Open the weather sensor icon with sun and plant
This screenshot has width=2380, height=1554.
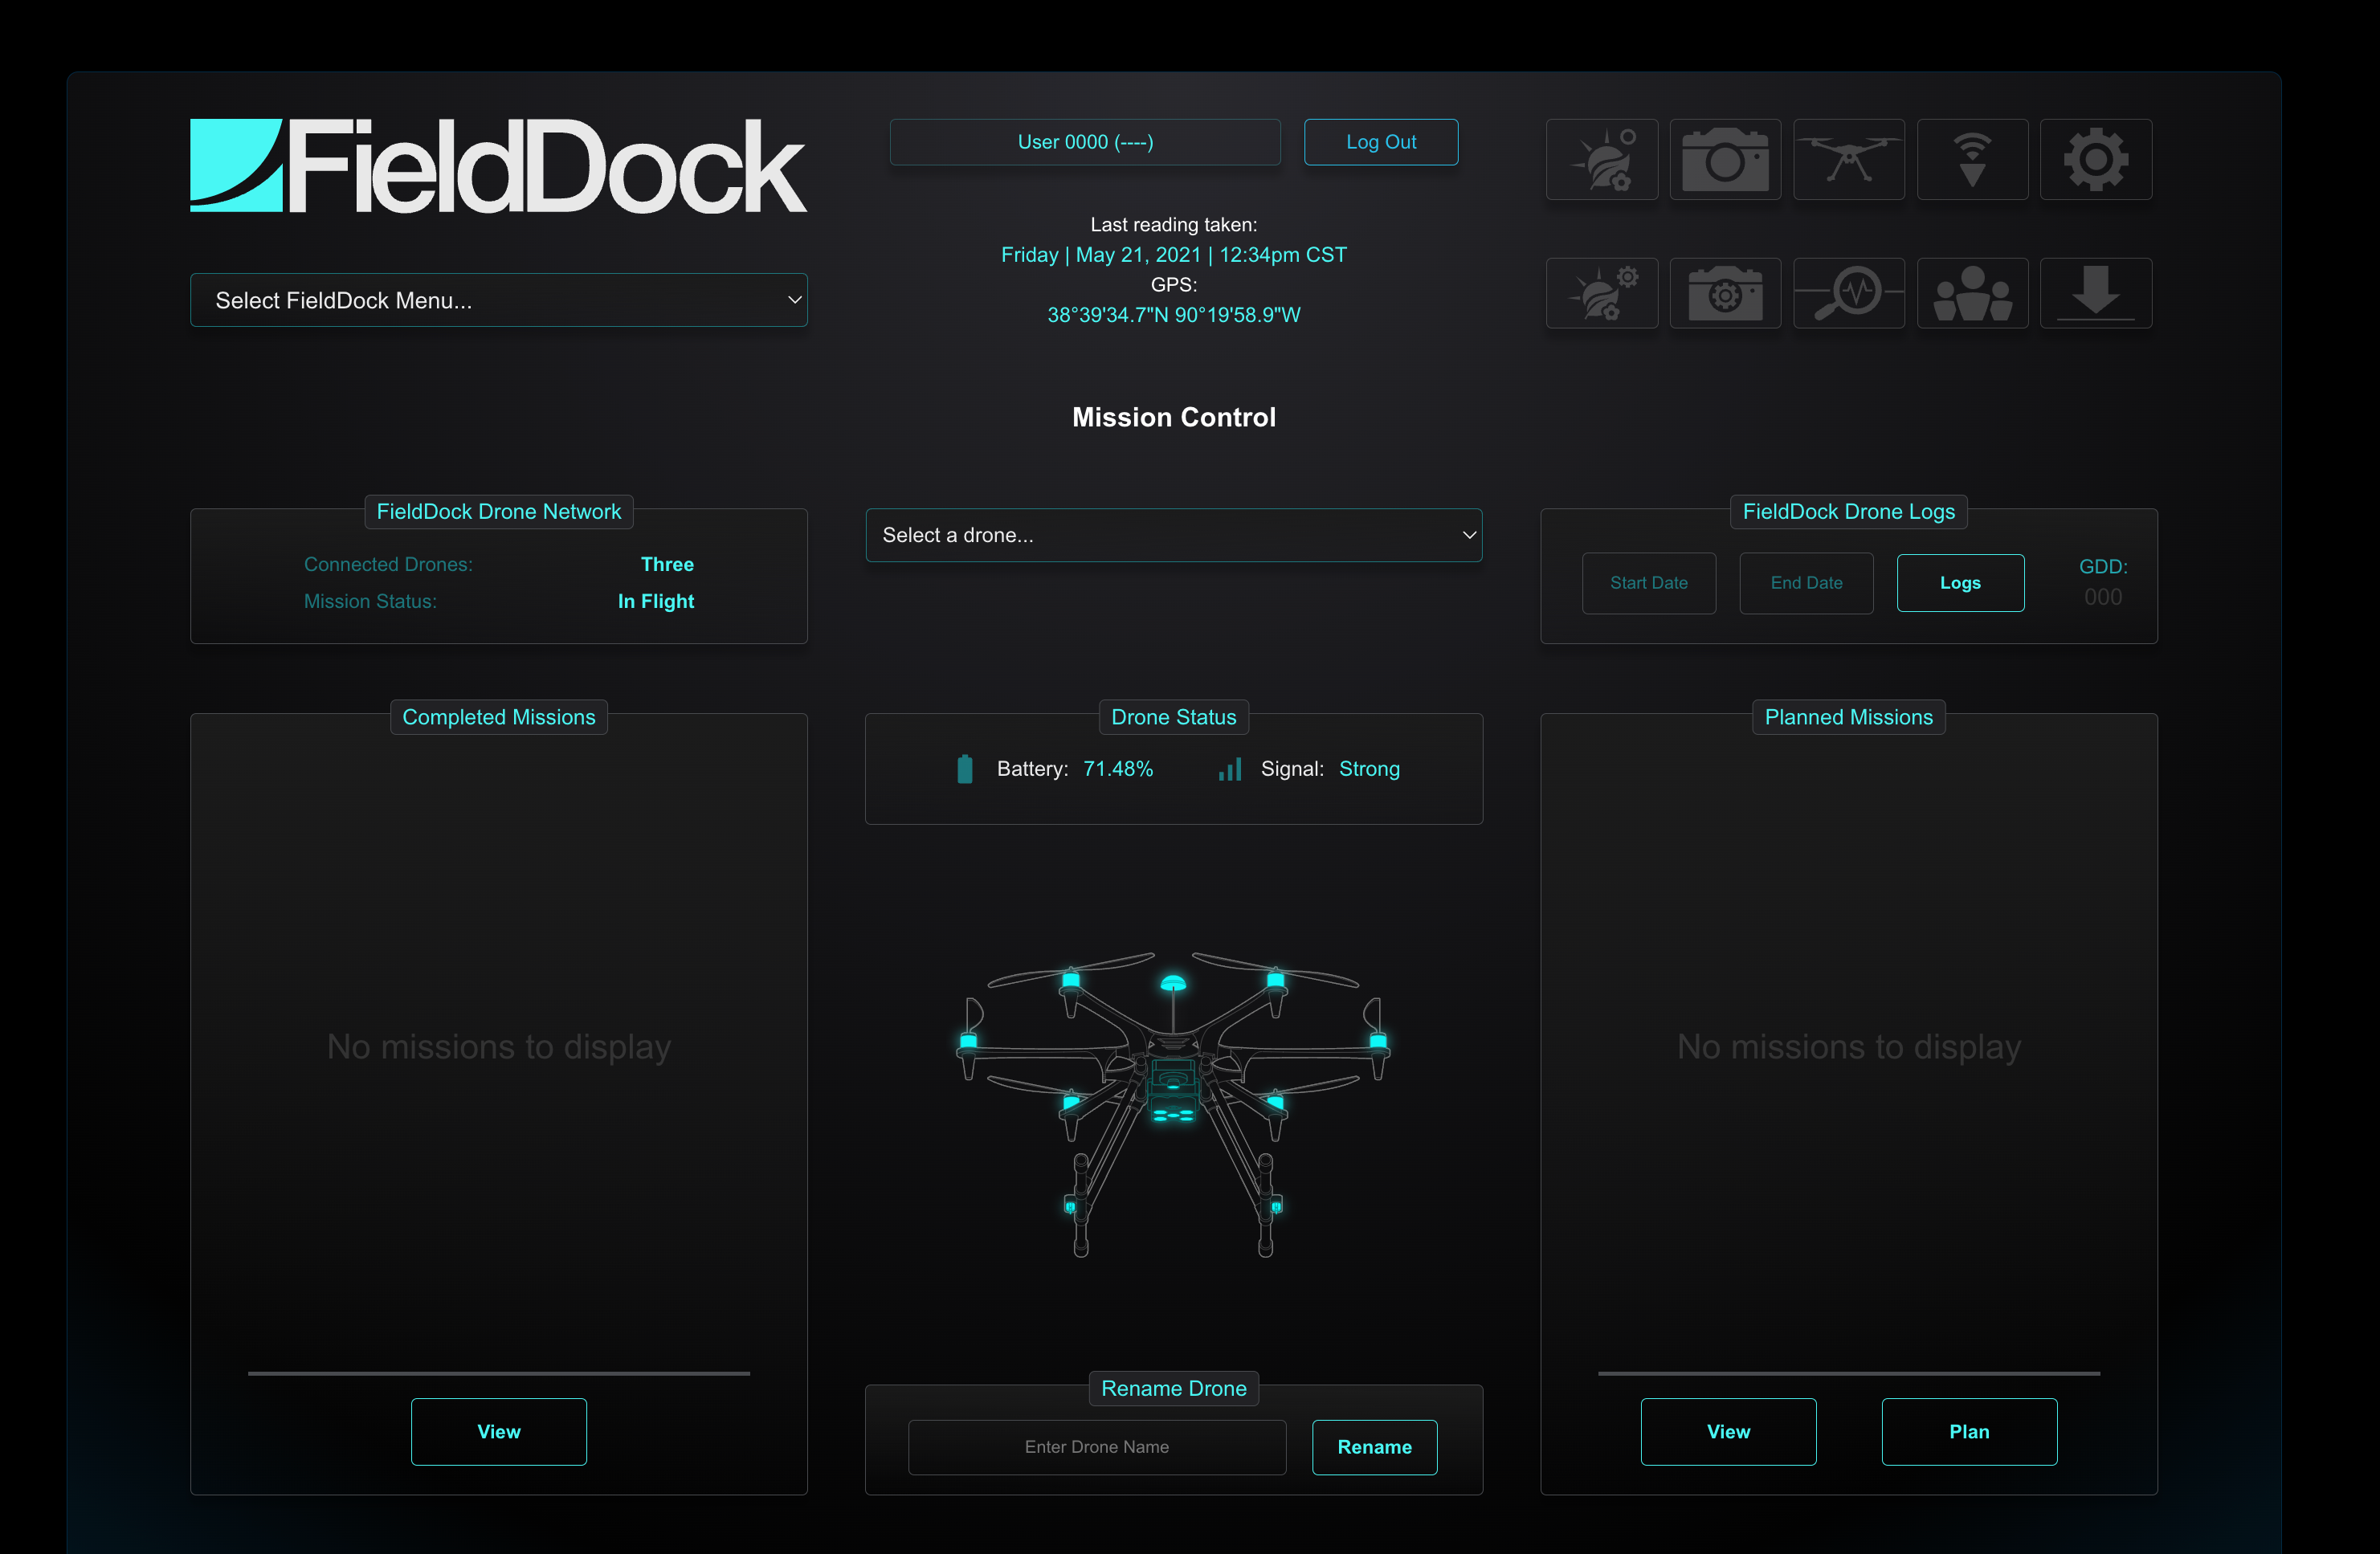click(x=1601, y=159)
